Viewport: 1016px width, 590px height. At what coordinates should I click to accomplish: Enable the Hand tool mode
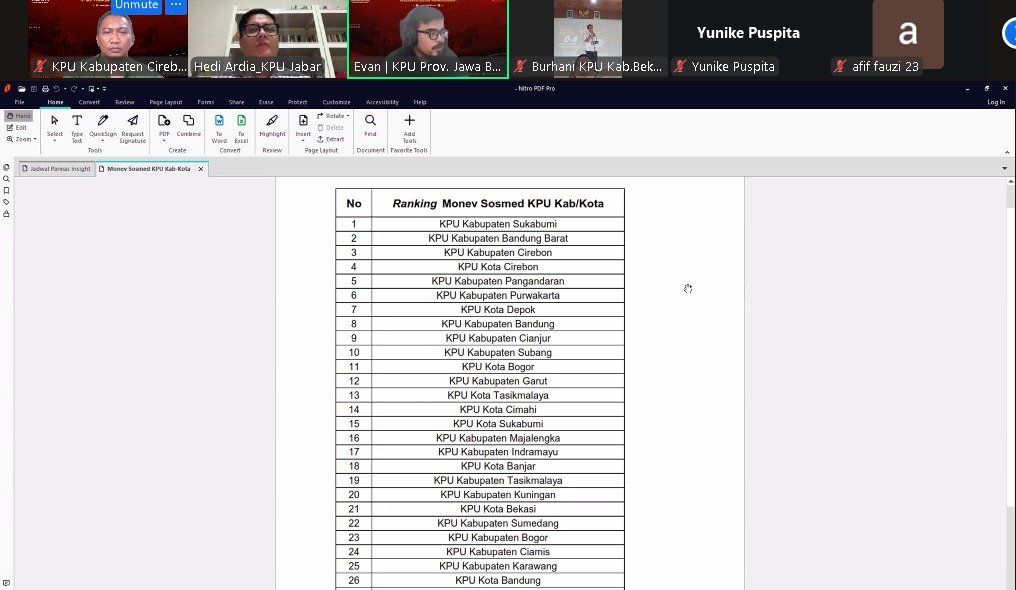click(18, 116)
